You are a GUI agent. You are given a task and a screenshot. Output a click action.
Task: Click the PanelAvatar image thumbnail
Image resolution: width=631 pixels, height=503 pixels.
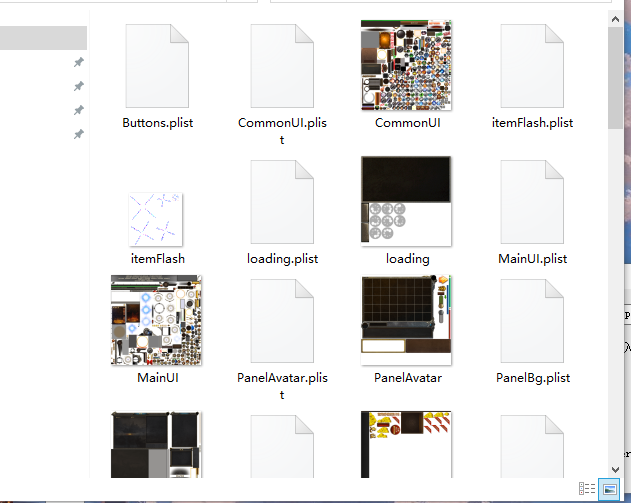pos(407,321)
